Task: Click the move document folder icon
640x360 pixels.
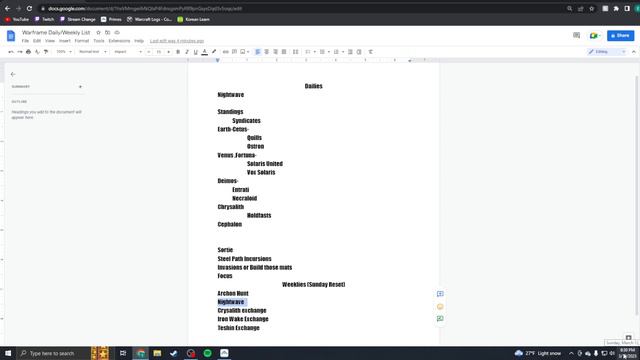Action: click(108, 32)
